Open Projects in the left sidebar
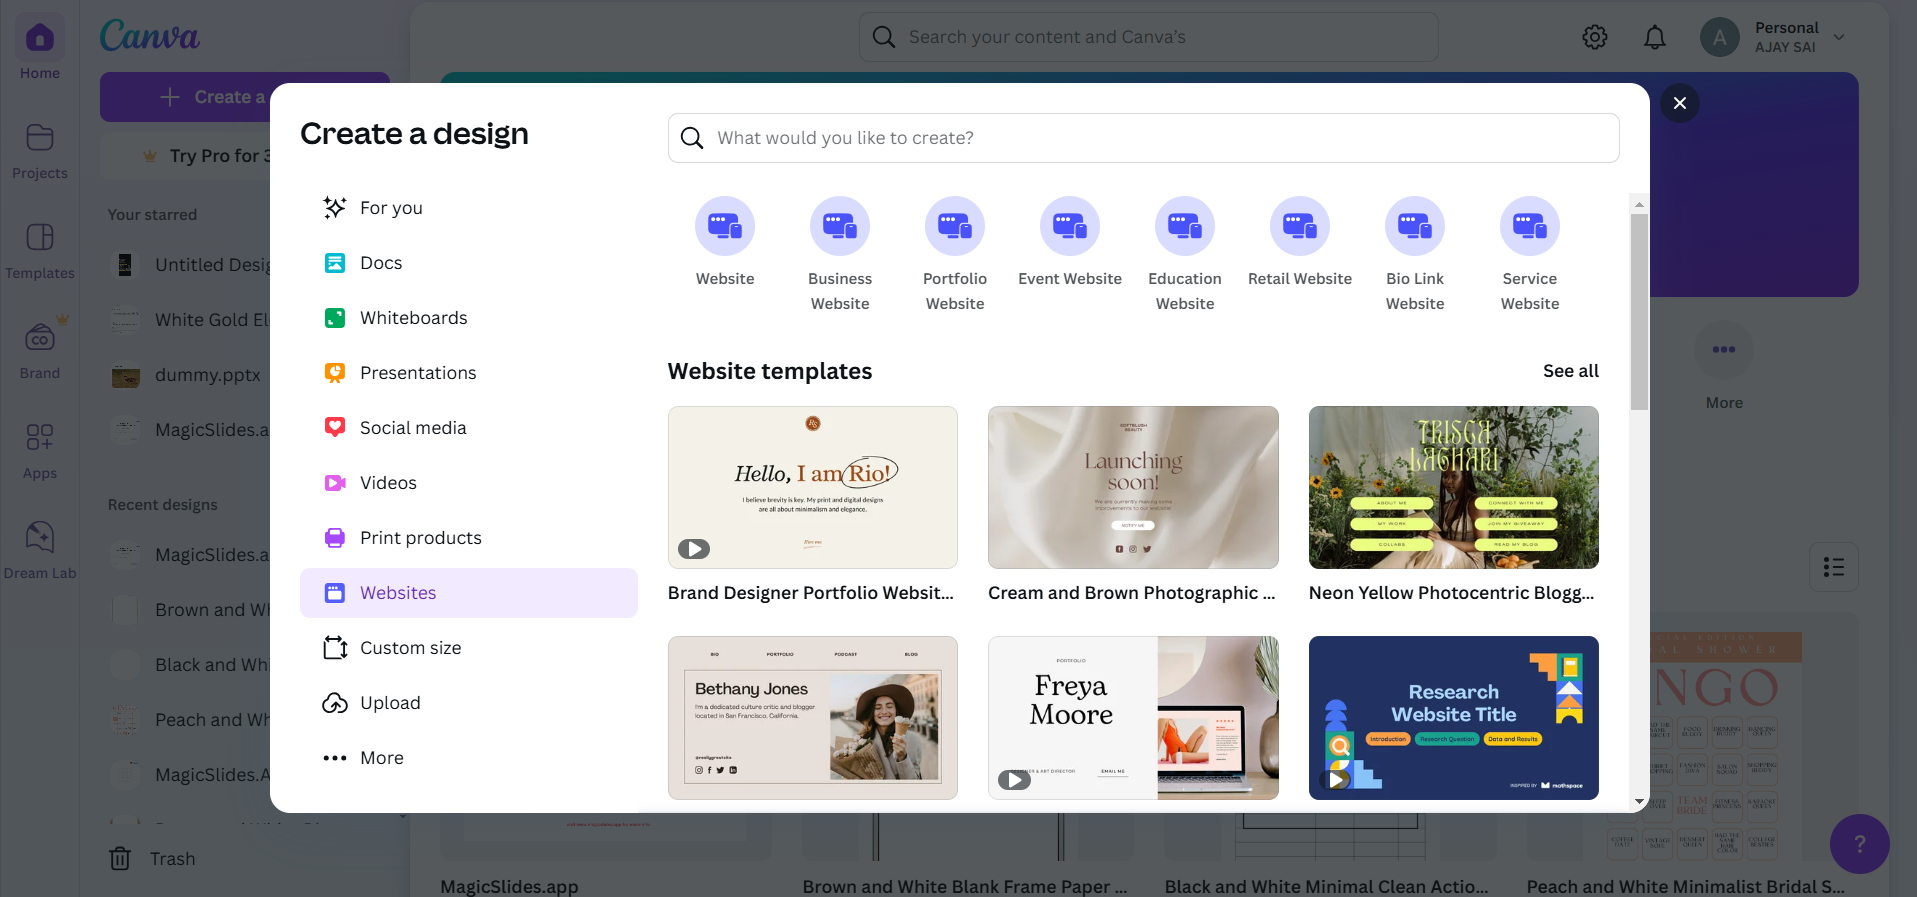Screen dimensions: 1917x897 [40, 150]
